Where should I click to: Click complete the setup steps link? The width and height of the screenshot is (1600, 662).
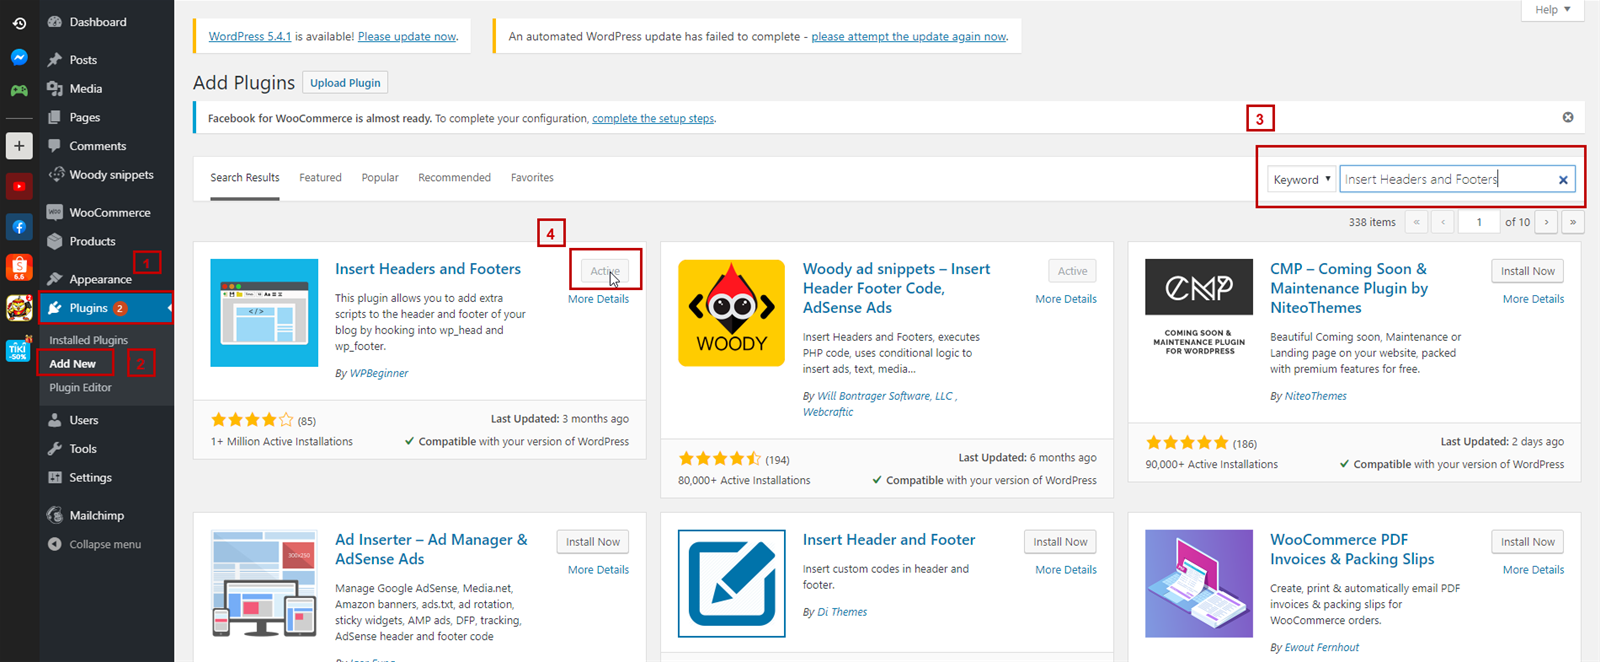(x=653, y=119)
